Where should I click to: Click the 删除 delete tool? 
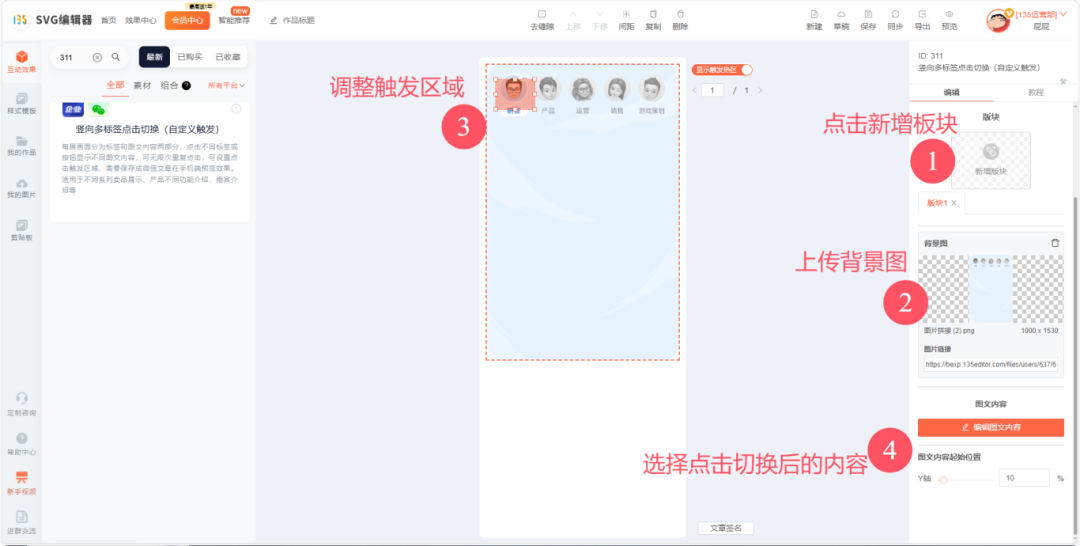point(680,20)
